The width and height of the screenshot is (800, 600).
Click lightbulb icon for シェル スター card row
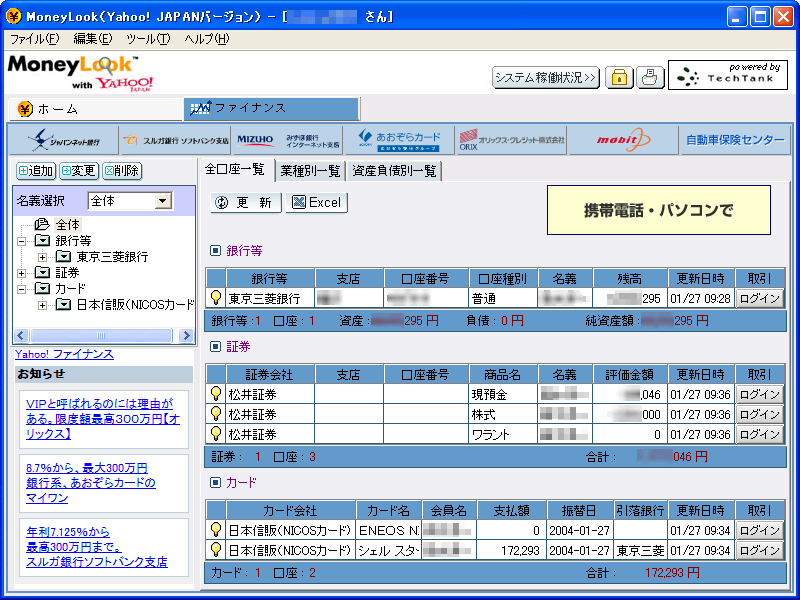coord(216,549)
